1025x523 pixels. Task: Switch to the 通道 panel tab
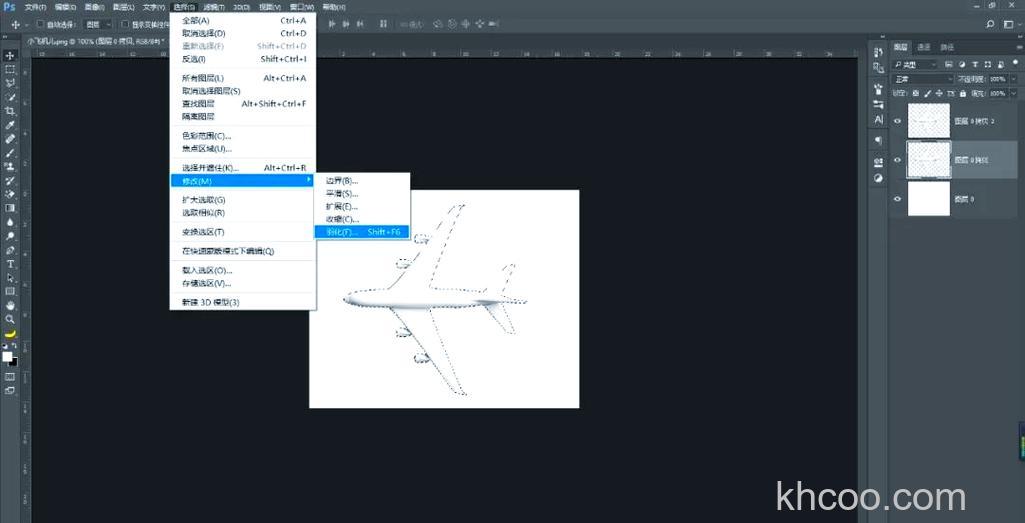point(924,47)
